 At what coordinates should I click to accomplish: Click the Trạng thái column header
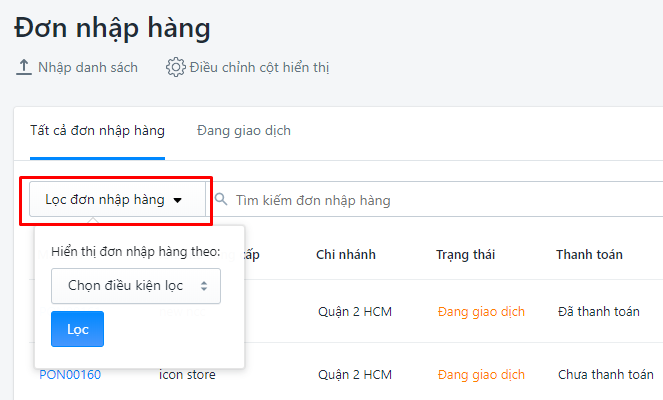(466, 255)
